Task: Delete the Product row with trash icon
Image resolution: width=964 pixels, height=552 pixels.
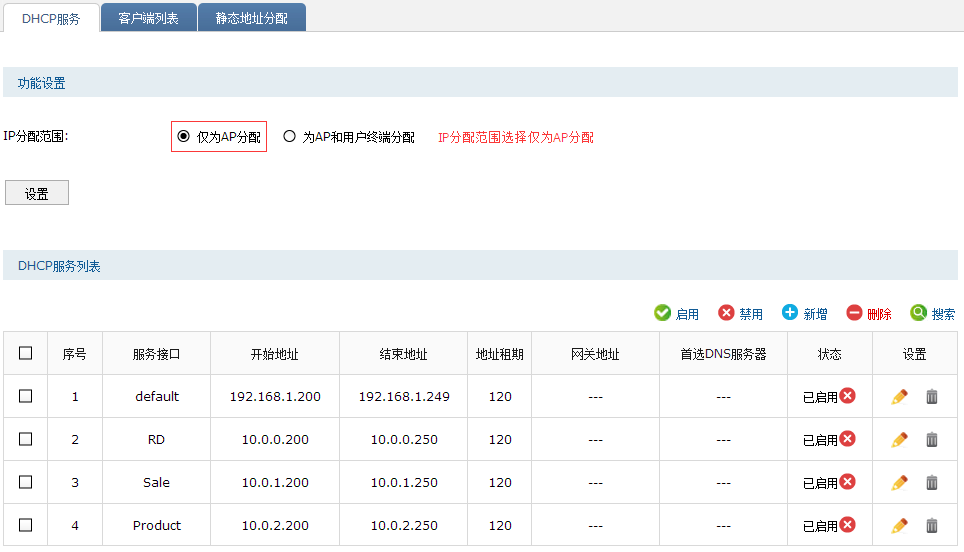Action: tap(932, 526)
